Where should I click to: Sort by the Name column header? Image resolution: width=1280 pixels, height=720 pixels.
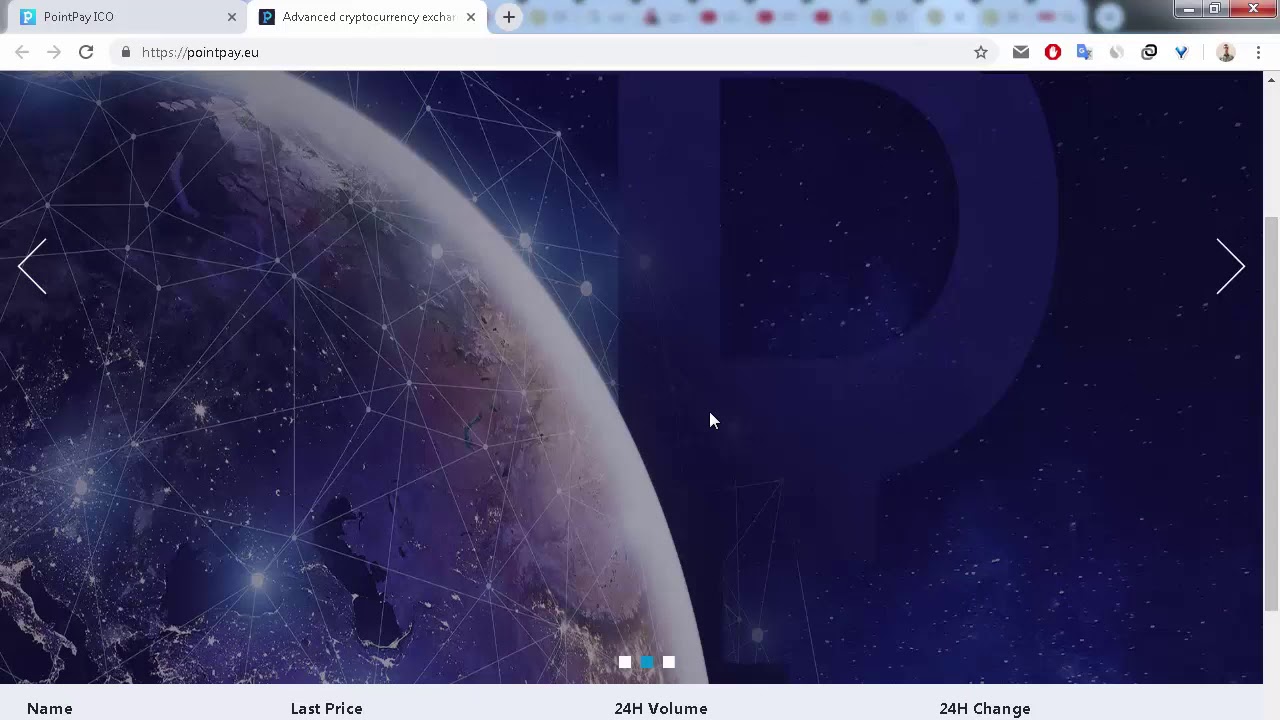point(50,708)
